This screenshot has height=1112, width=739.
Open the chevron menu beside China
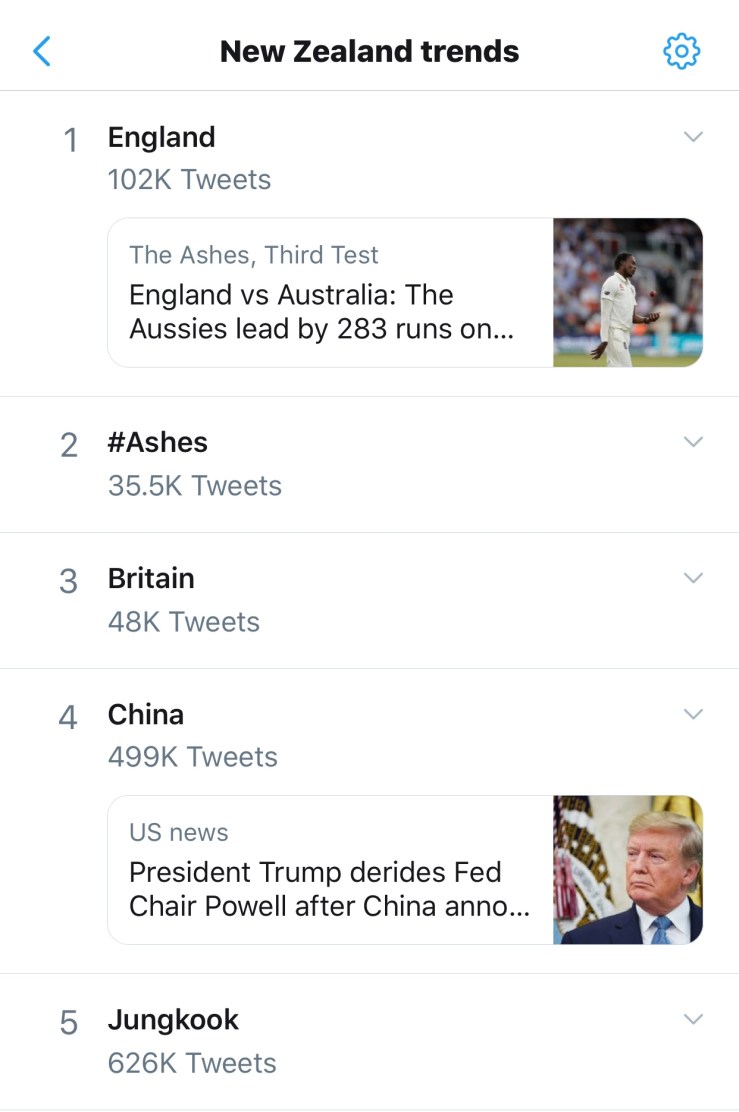[x=693, y=714]
